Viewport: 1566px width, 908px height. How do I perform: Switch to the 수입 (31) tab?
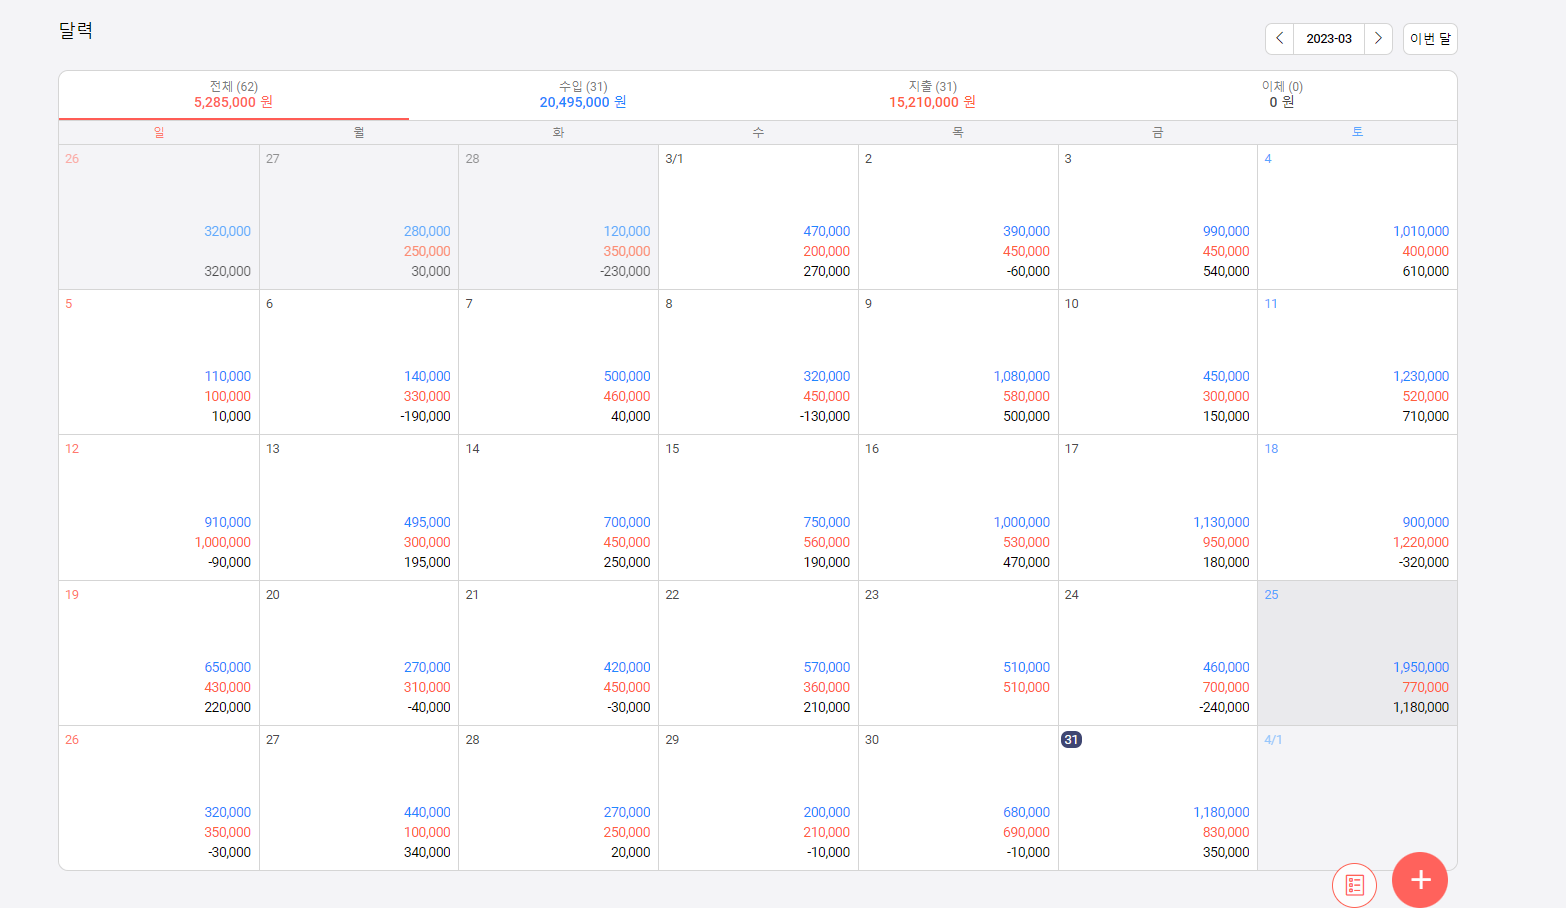coord(583,95)
